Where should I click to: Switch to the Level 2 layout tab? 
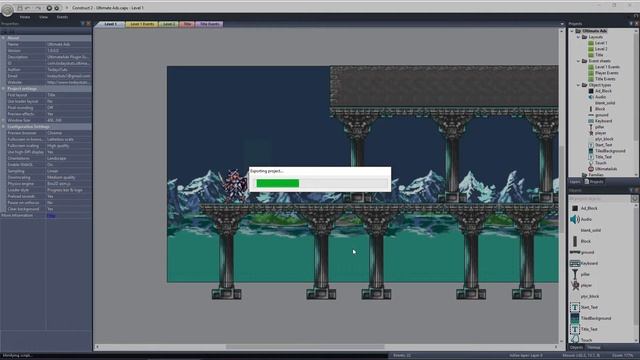point(168,24)
